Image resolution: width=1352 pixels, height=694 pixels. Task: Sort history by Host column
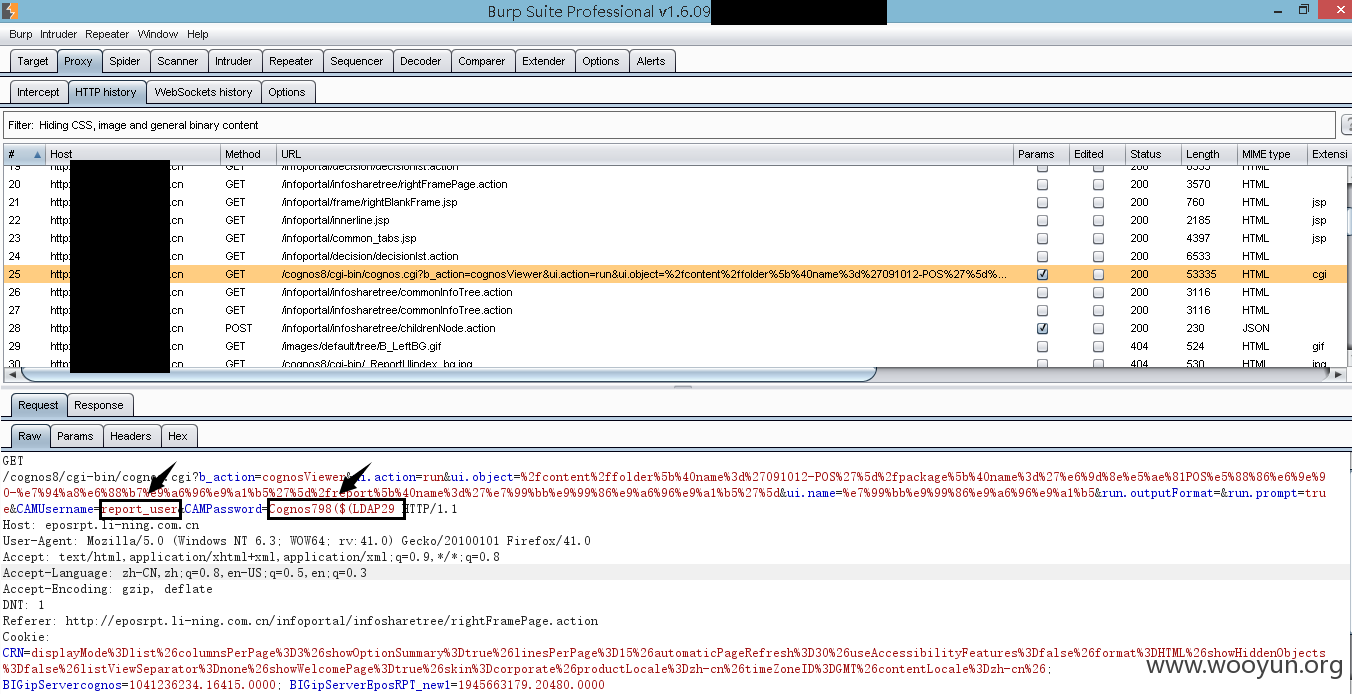[x=133, y=154]
